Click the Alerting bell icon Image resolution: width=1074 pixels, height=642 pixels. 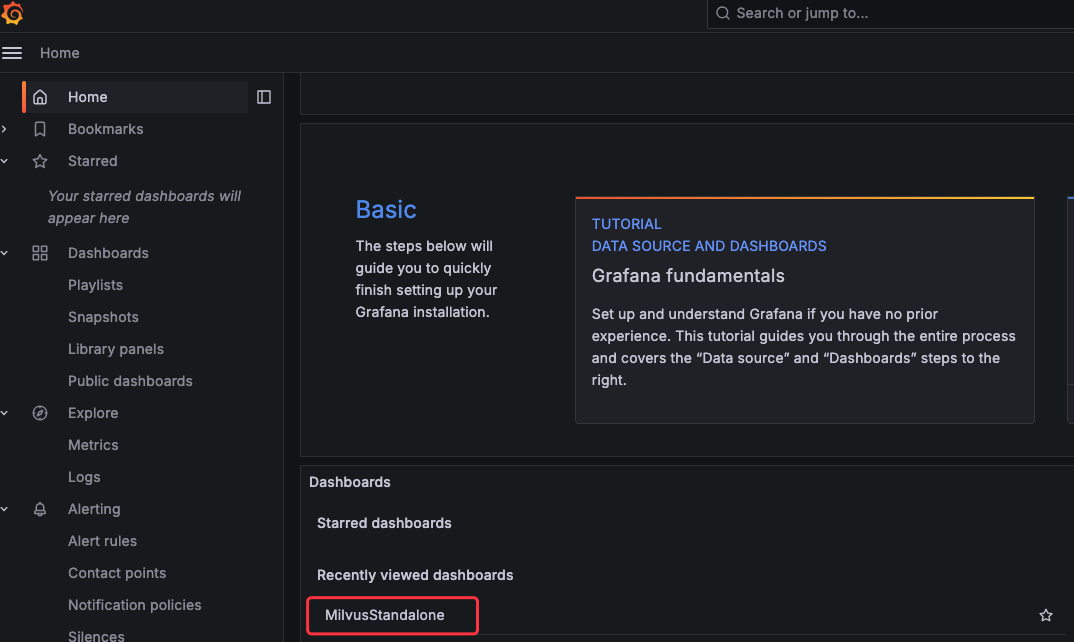(x=40, y=509)
